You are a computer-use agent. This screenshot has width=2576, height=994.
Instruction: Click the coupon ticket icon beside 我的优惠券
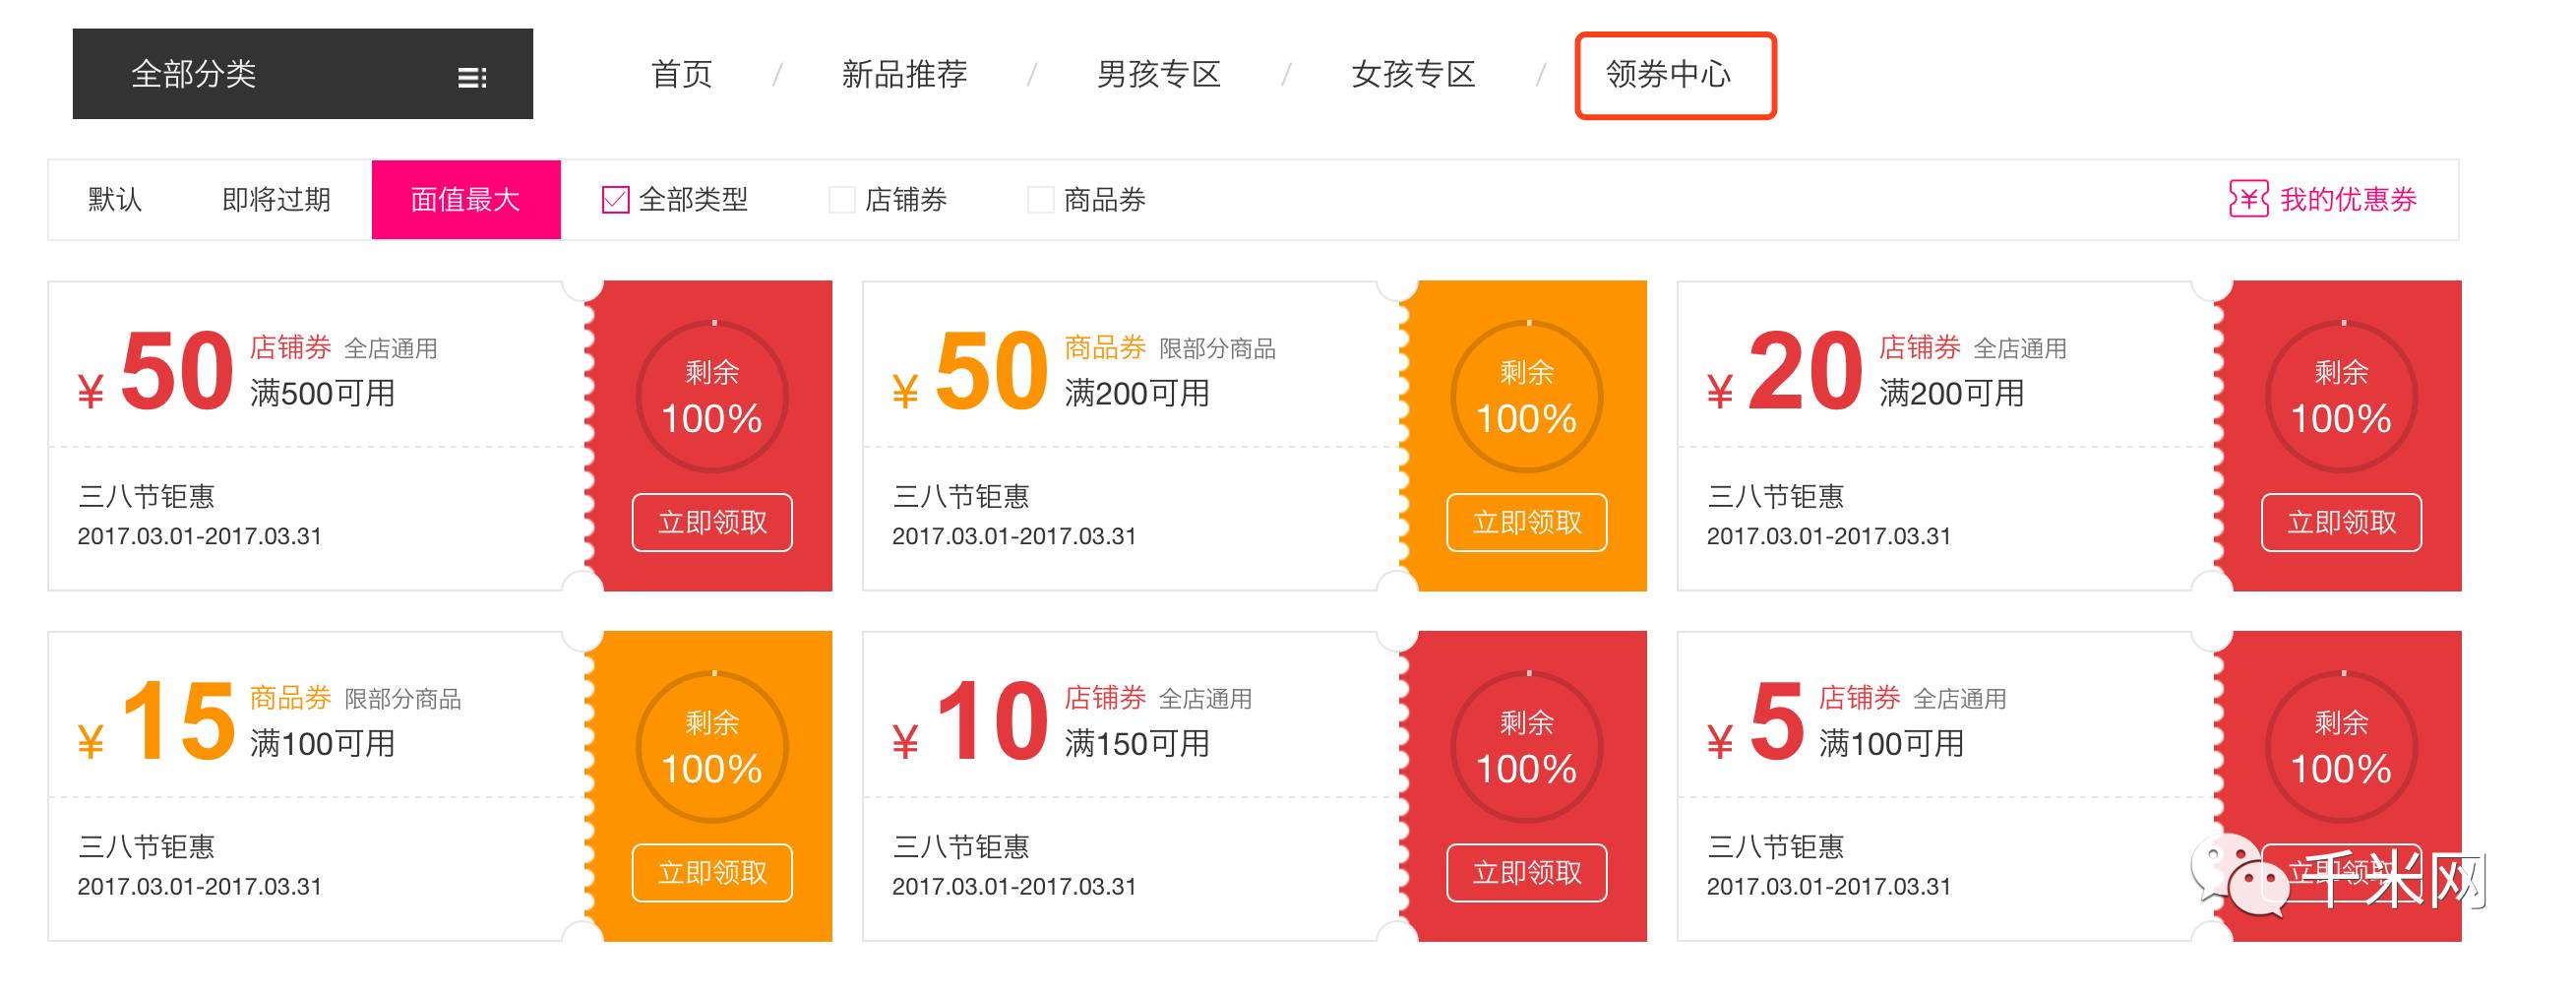point(2248,199)
